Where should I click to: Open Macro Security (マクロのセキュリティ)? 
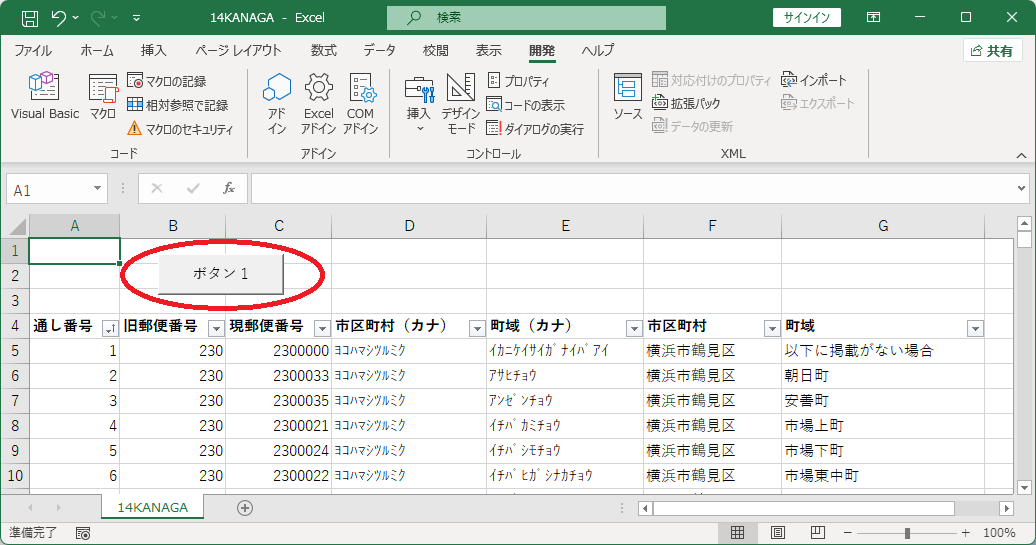pyautogui.click(x=180, y=129)
